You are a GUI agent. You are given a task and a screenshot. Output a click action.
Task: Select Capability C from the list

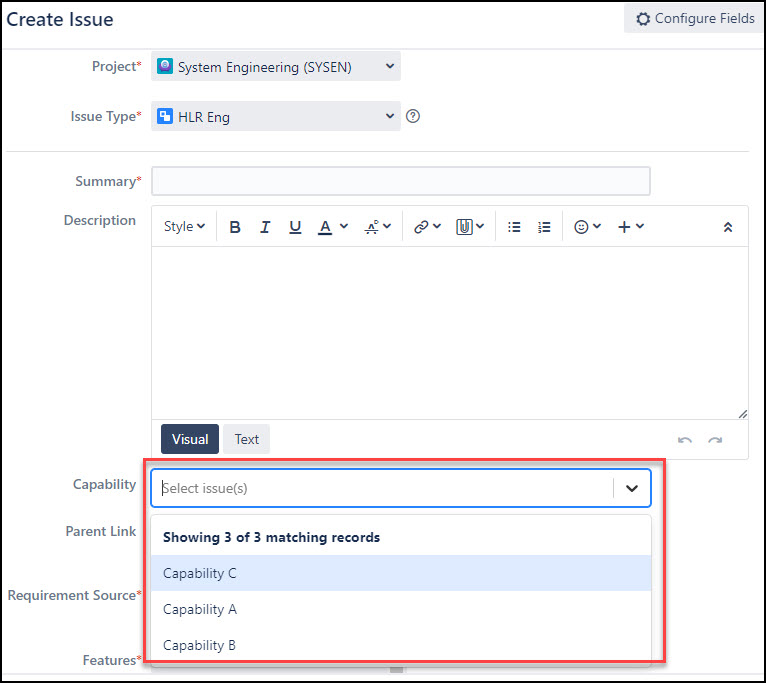click(401, 573)
